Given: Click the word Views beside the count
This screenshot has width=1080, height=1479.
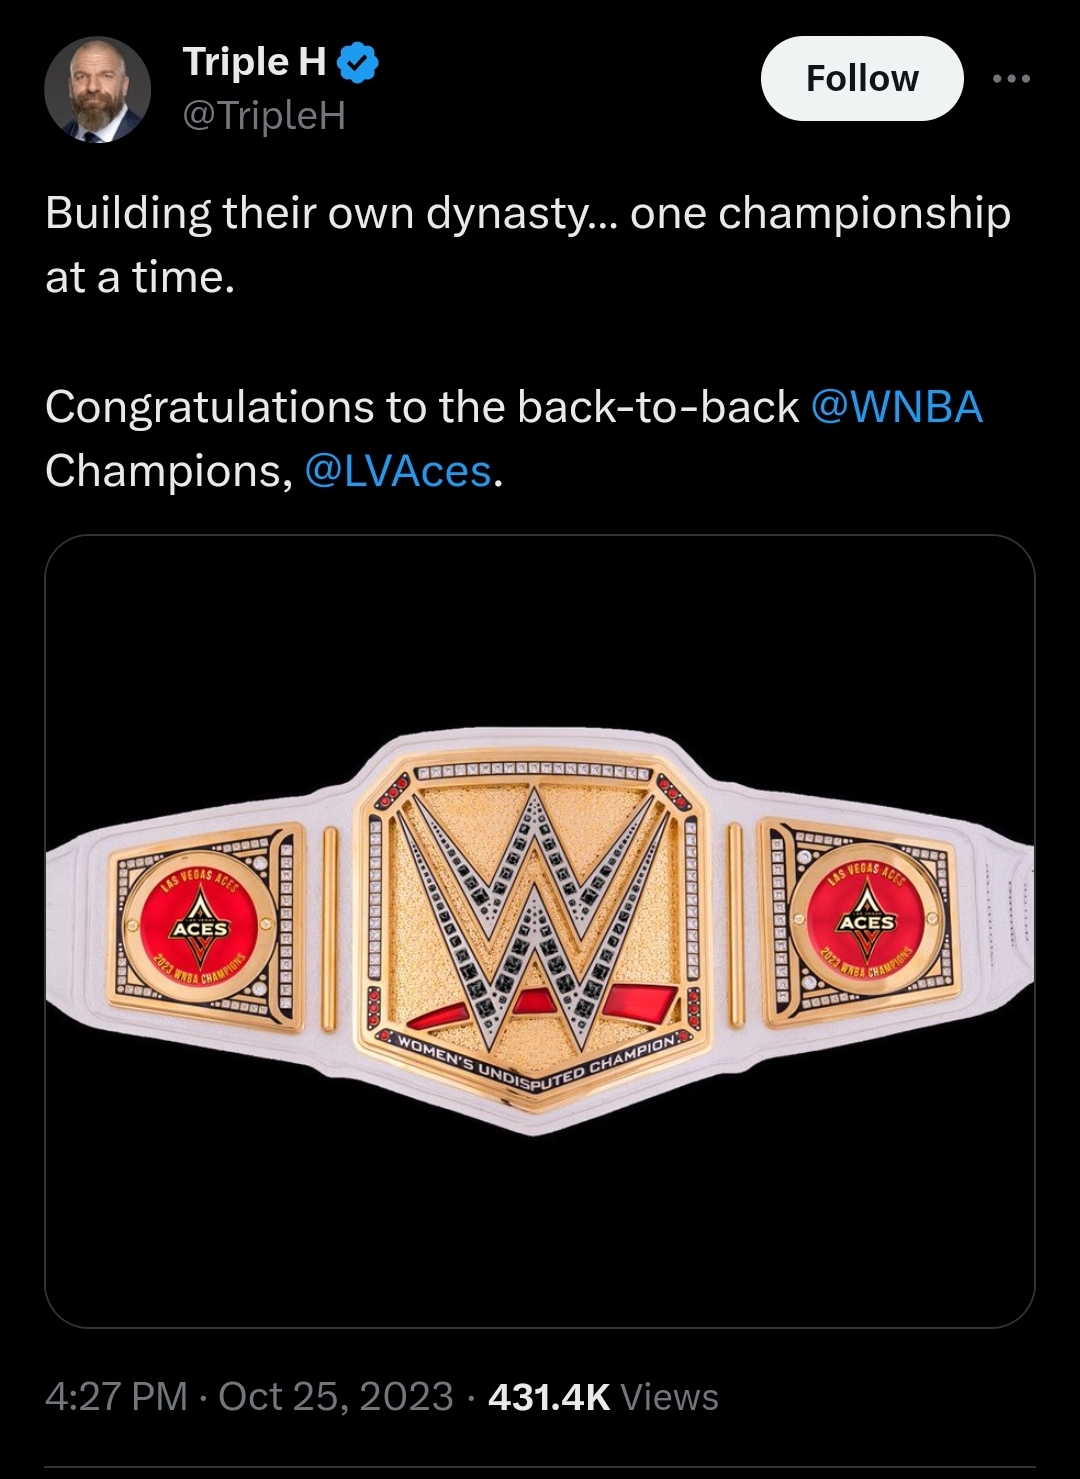Looking at the screenshot, I should click(x=669, y=1397).
